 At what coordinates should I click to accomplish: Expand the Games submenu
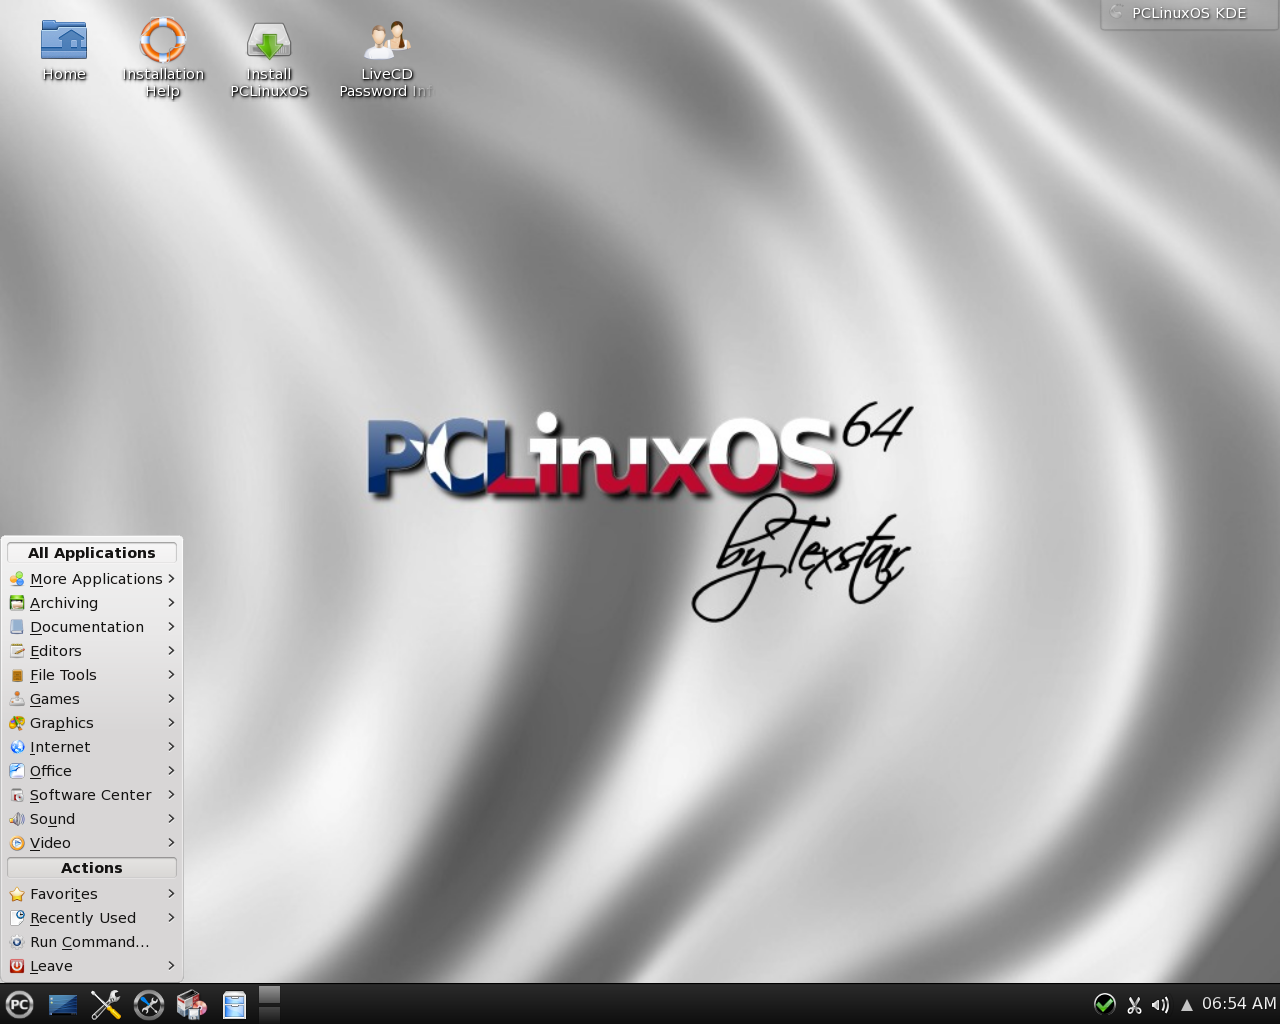click(92, 699)
